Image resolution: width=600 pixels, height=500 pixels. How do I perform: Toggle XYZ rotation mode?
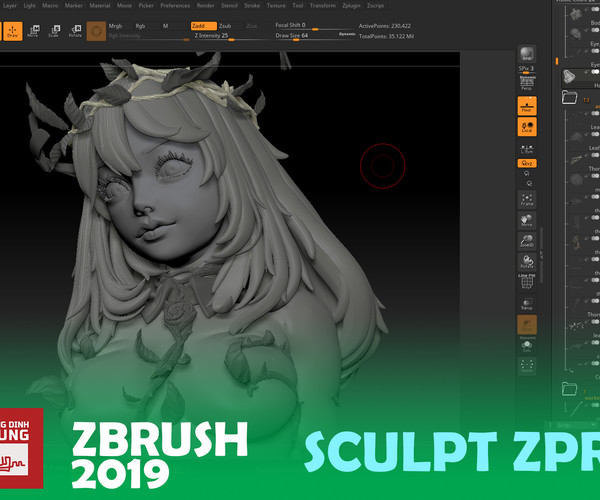point(527,163)
